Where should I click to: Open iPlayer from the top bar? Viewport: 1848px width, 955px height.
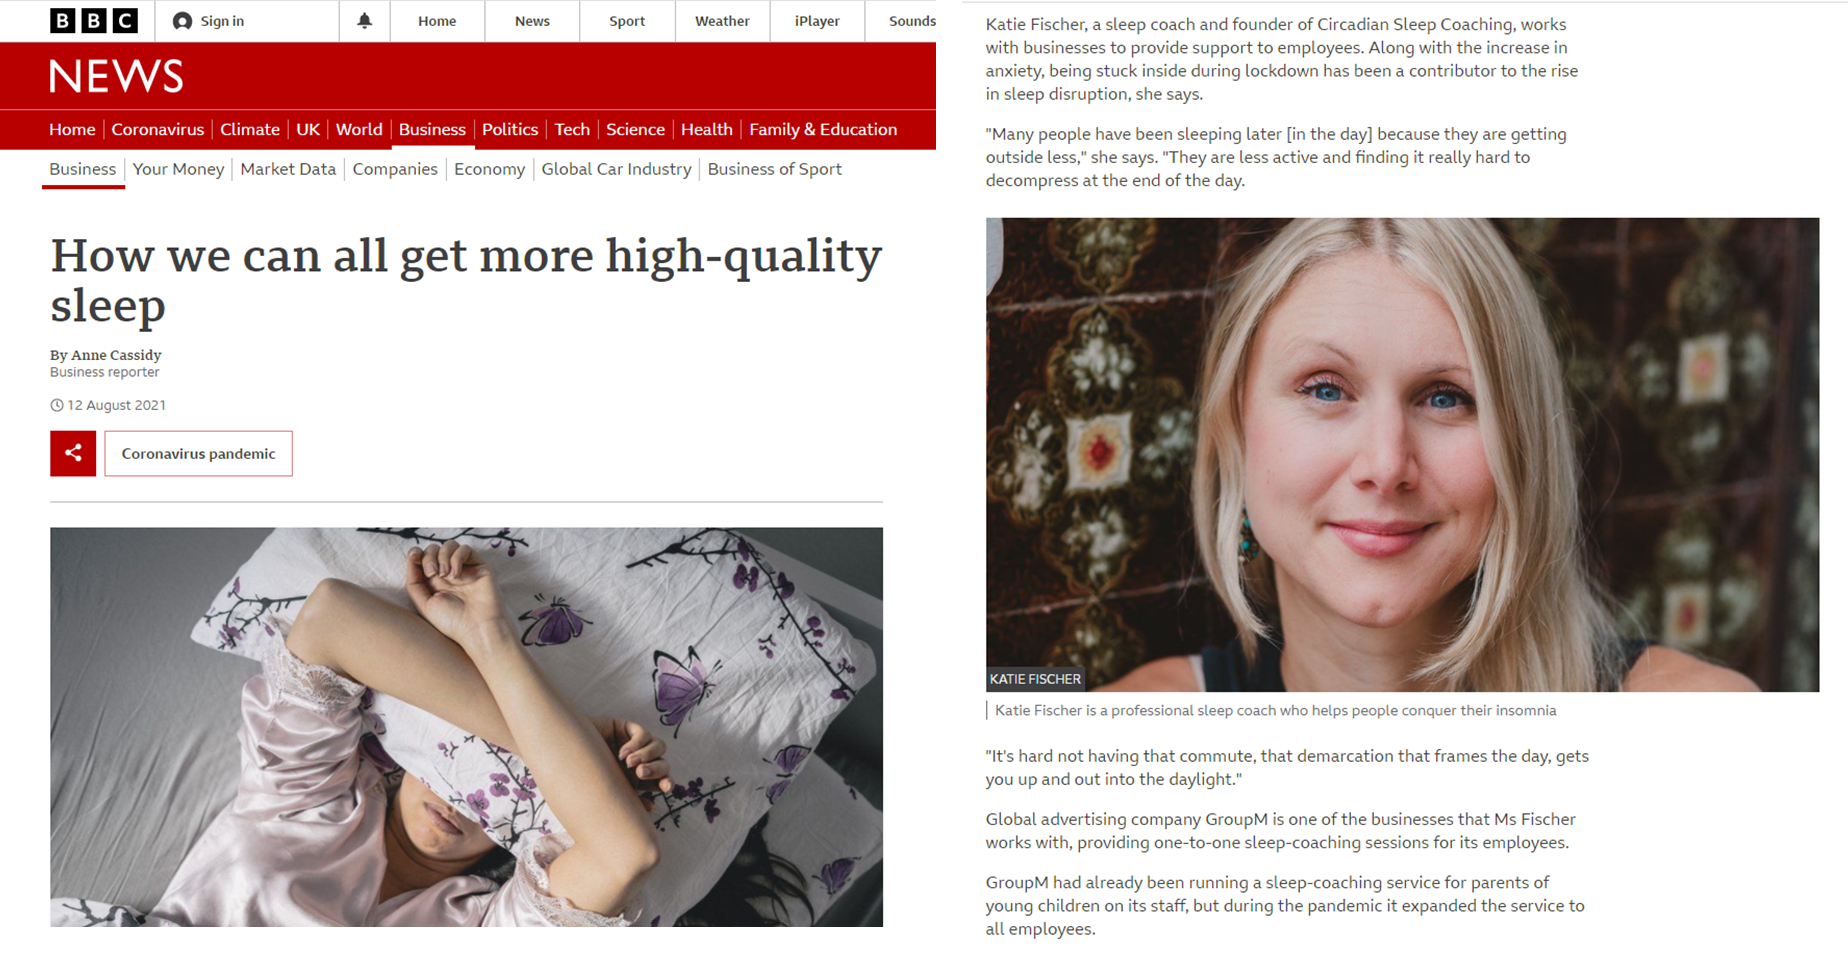point(817,21)
